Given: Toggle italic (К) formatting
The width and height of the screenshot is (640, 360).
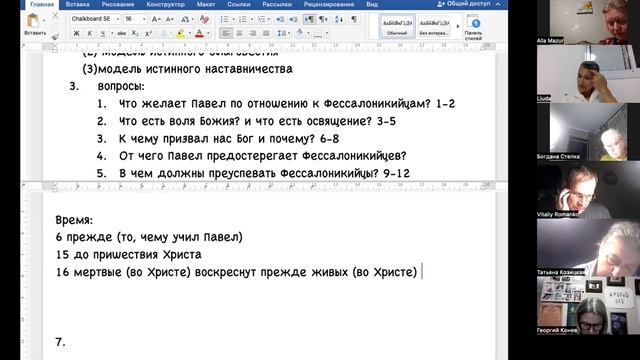Looking at the screenshot, I should click(x=89, y=33).
